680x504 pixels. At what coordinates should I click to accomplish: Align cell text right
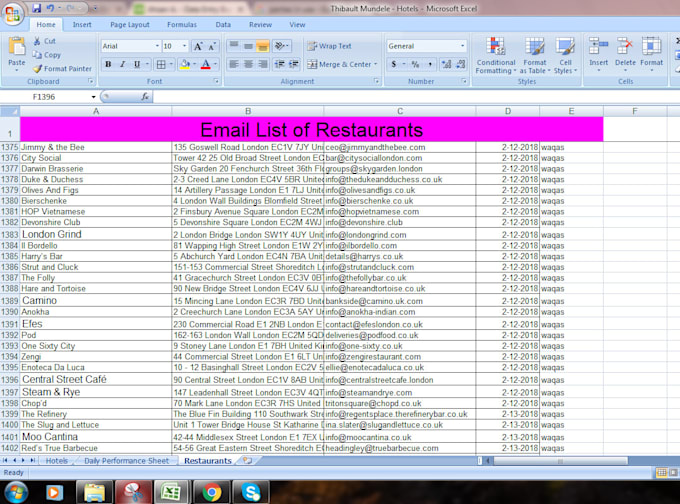(x=262, y=64)
